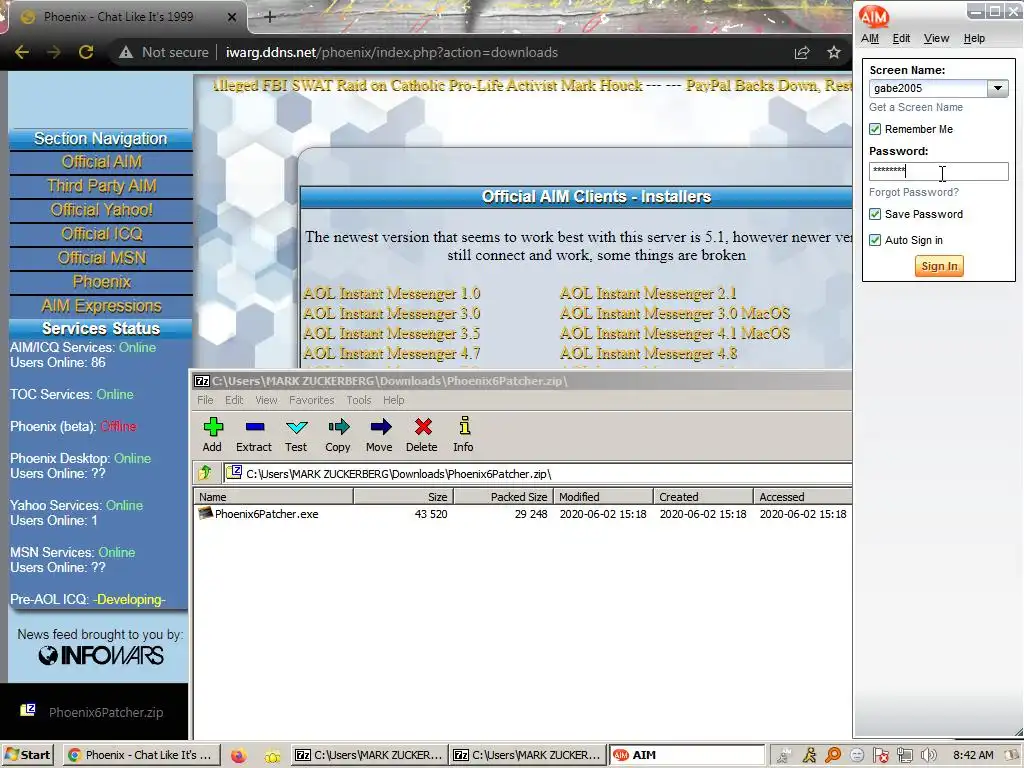This screenshot has width=1024, height=768.
Task: Click the Chrome address bar URL
Action: click(392, 52)
